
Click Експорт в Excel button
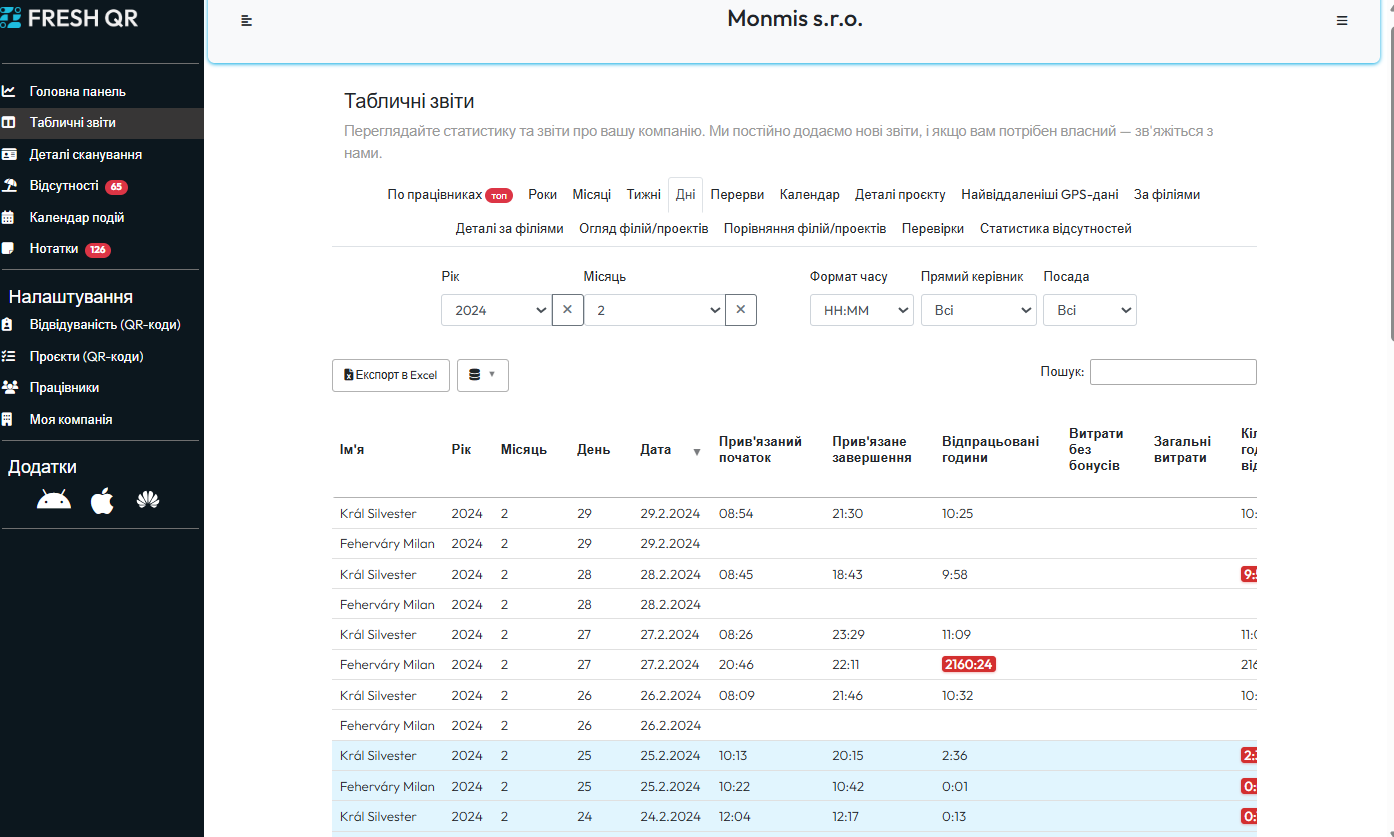point(391,375)
